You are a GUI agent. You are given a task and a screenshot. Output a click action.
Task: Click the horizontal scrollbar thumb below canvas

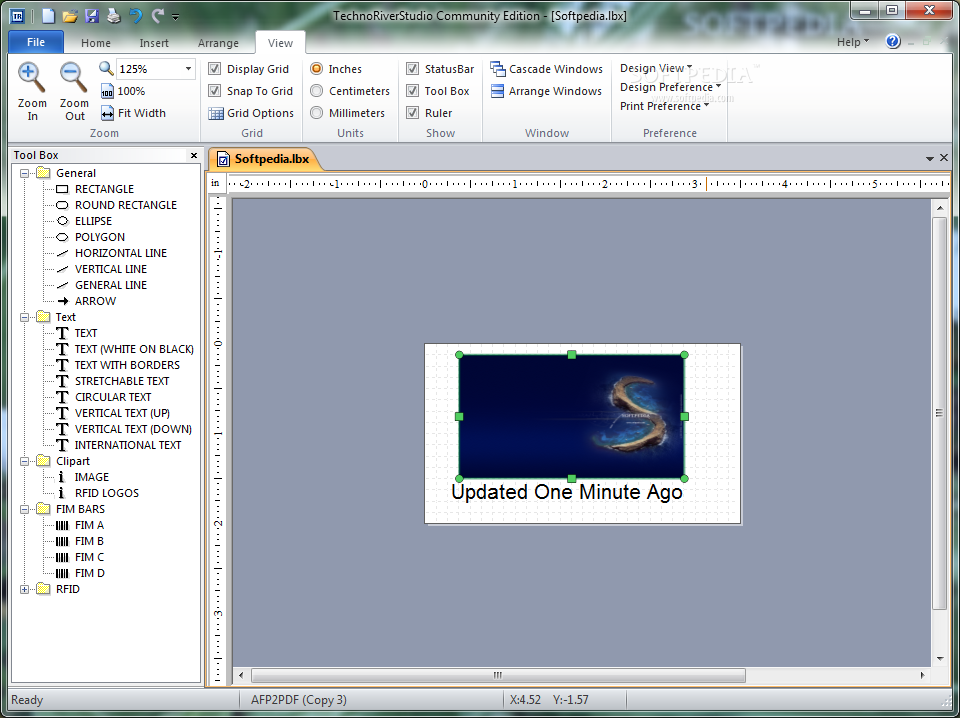[498, 675]
